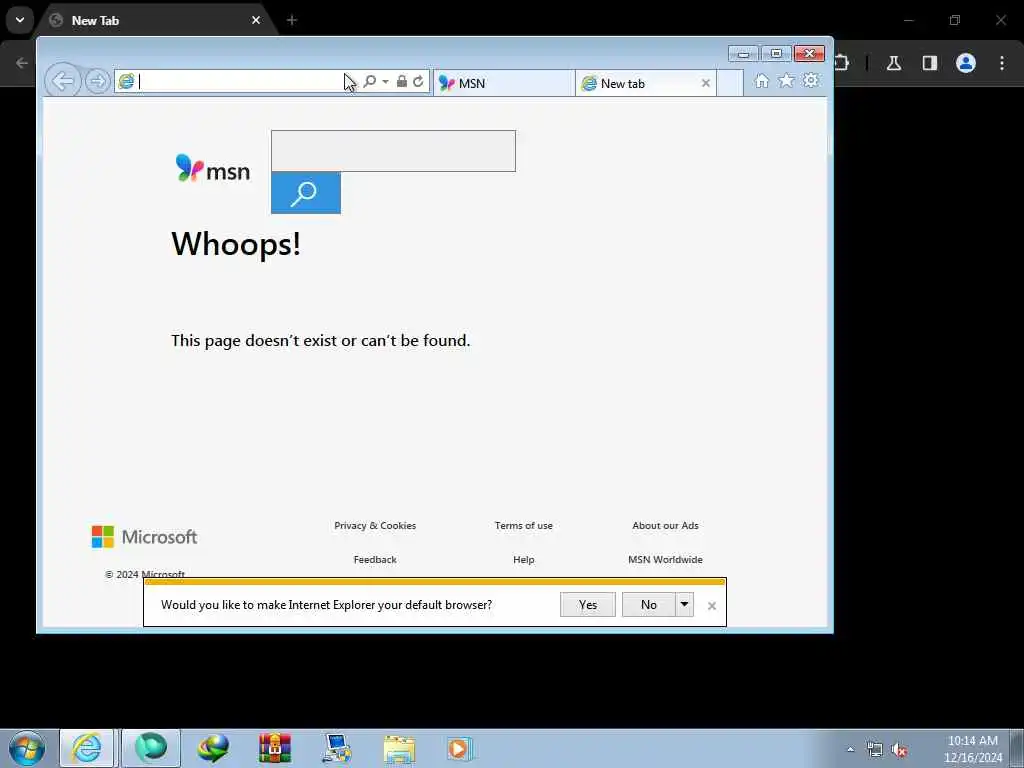Screen dimensions: 1024x768
Task: Focus the Internet Explorer address bar
Action: click(x=238, y=82)
